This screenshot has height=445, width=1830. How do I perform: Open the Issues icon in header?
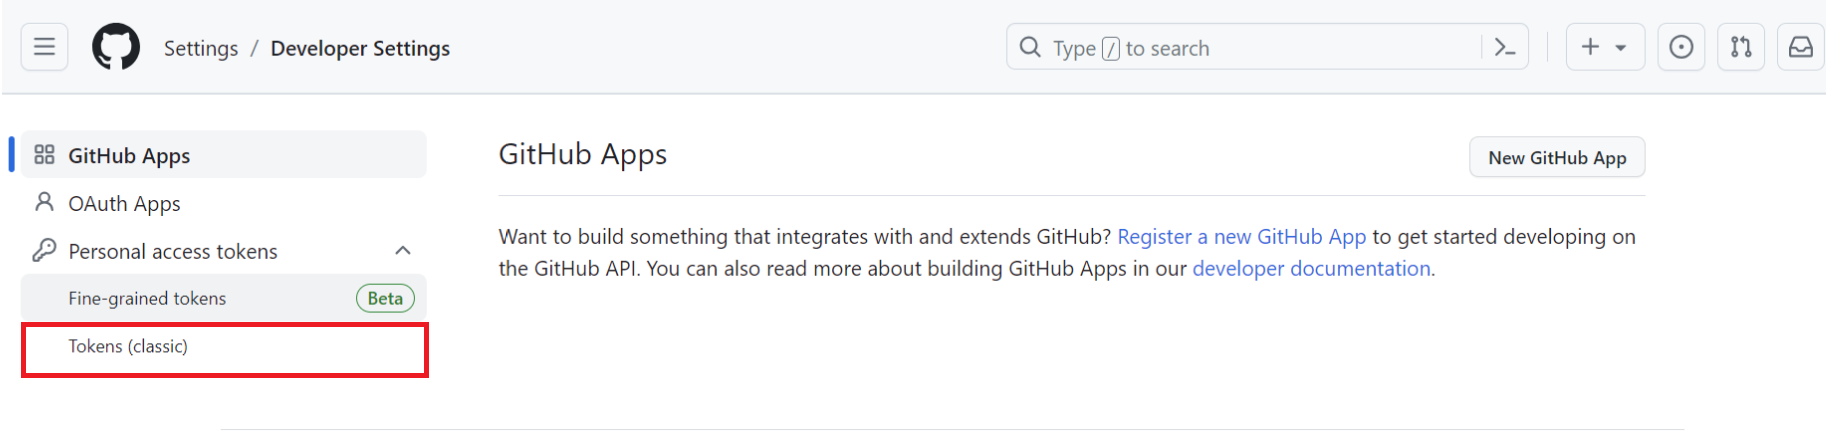click(1681, 47)
